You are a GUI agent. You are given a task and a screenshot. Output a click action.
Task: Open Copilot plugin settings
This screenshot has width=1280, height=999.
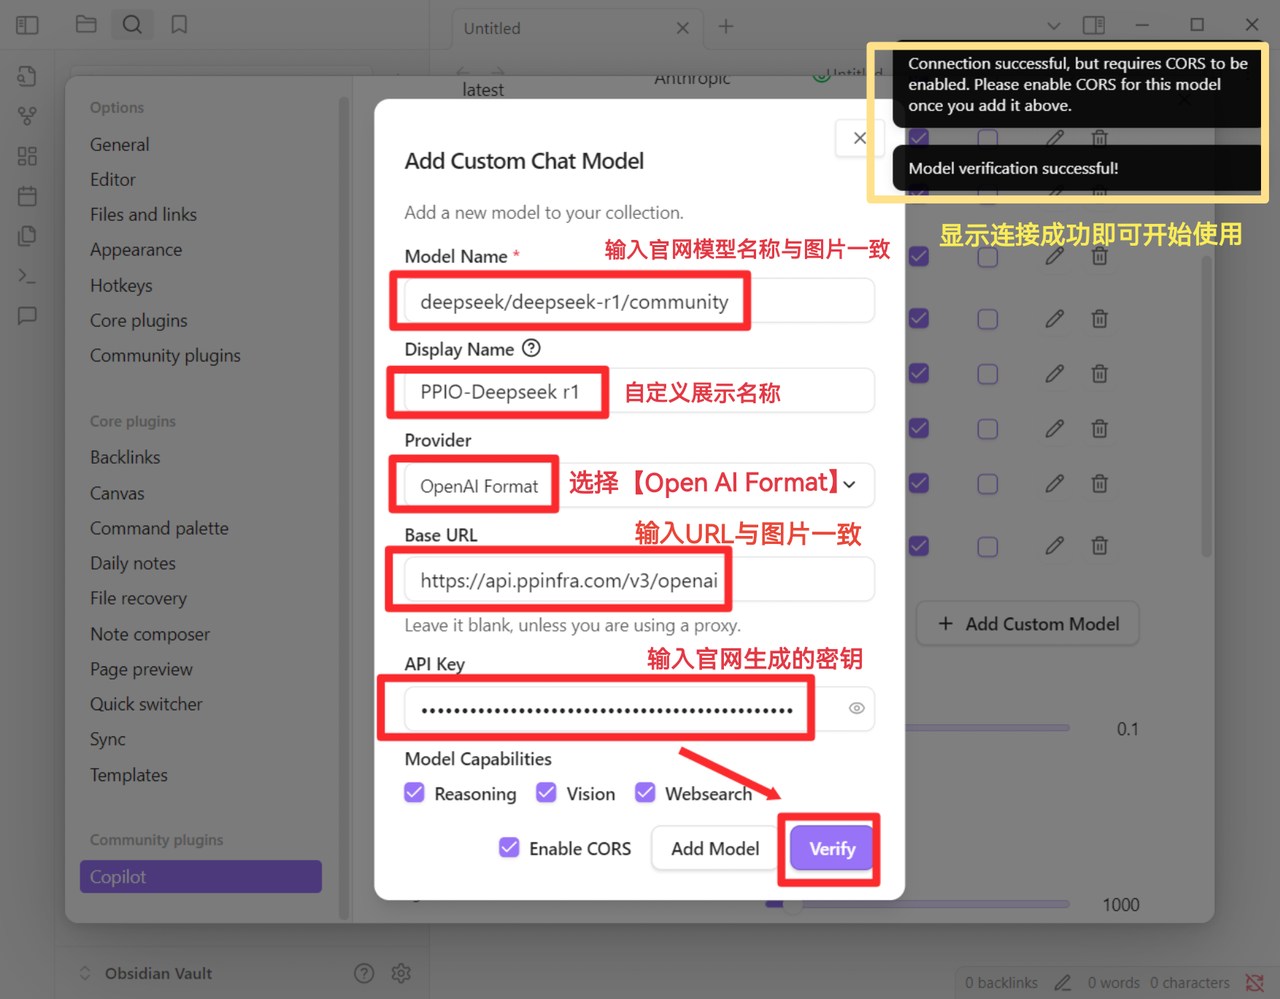[201, 876]
